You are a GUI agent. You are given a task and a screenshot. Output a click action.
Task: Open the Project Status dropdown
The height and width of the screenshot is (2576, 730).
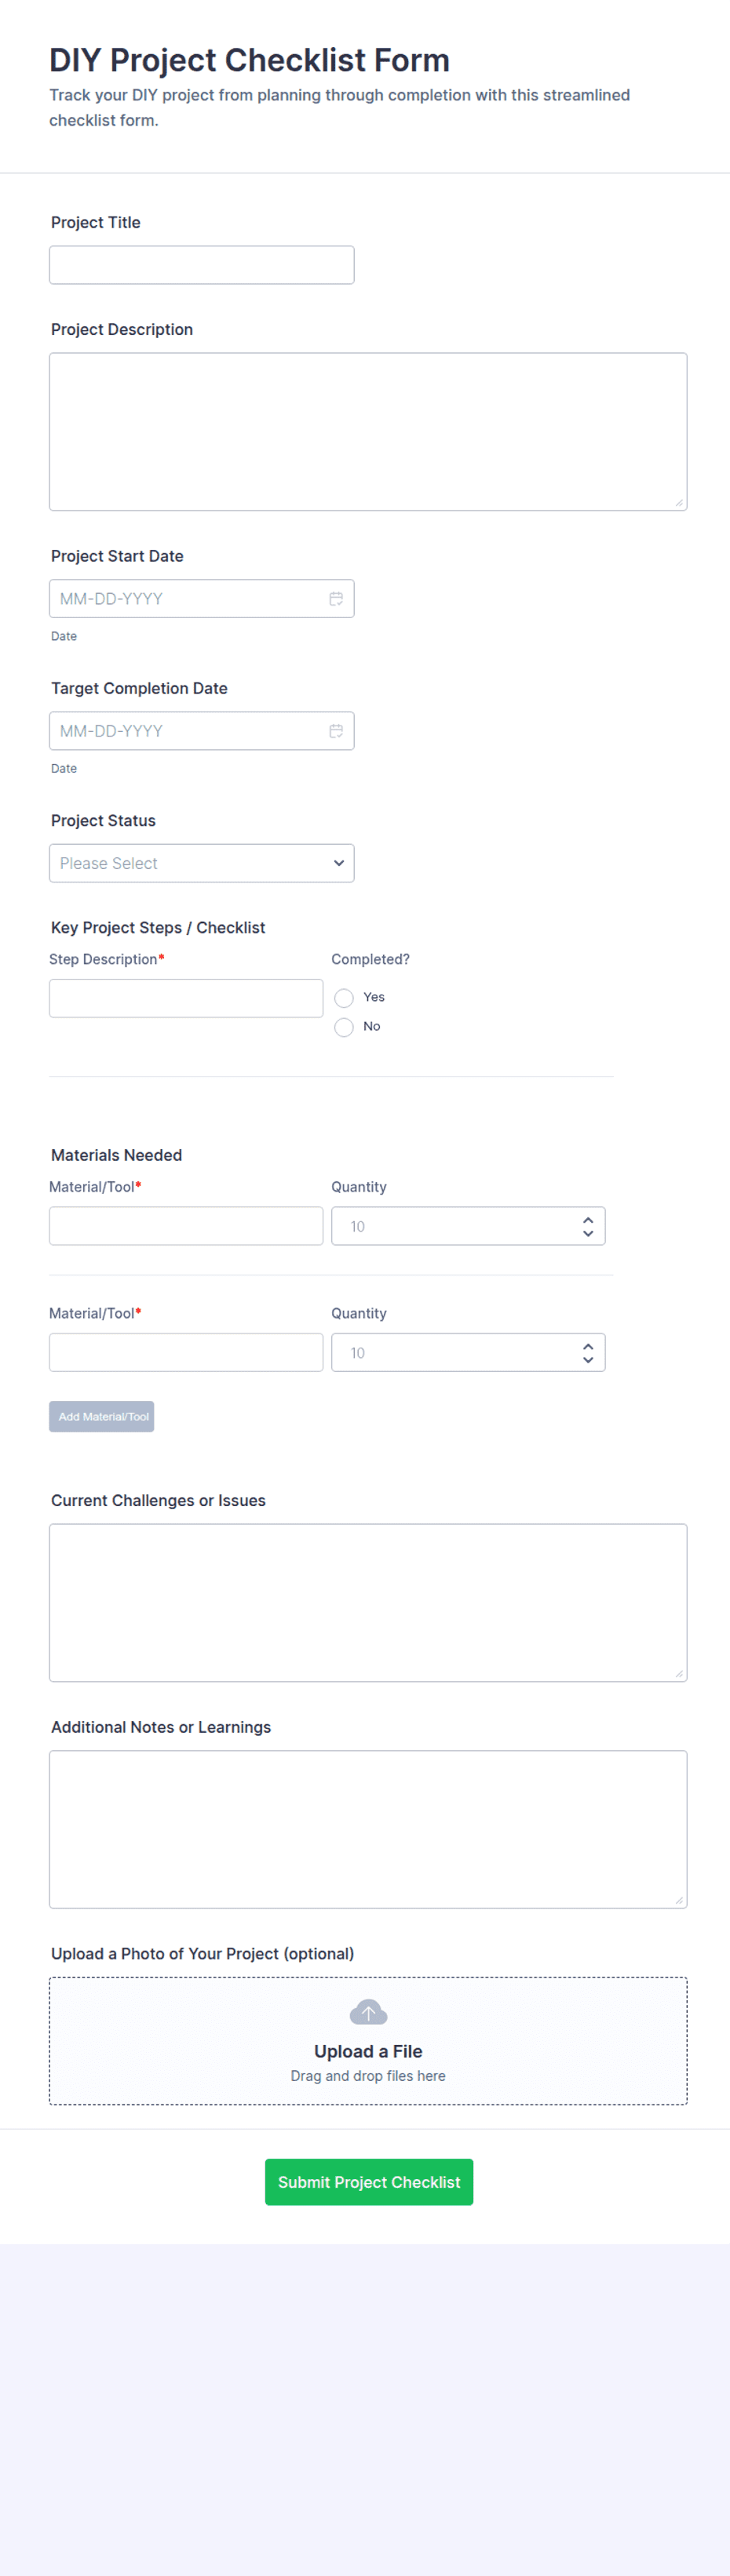pyautogui.click(x=202, y=863)
